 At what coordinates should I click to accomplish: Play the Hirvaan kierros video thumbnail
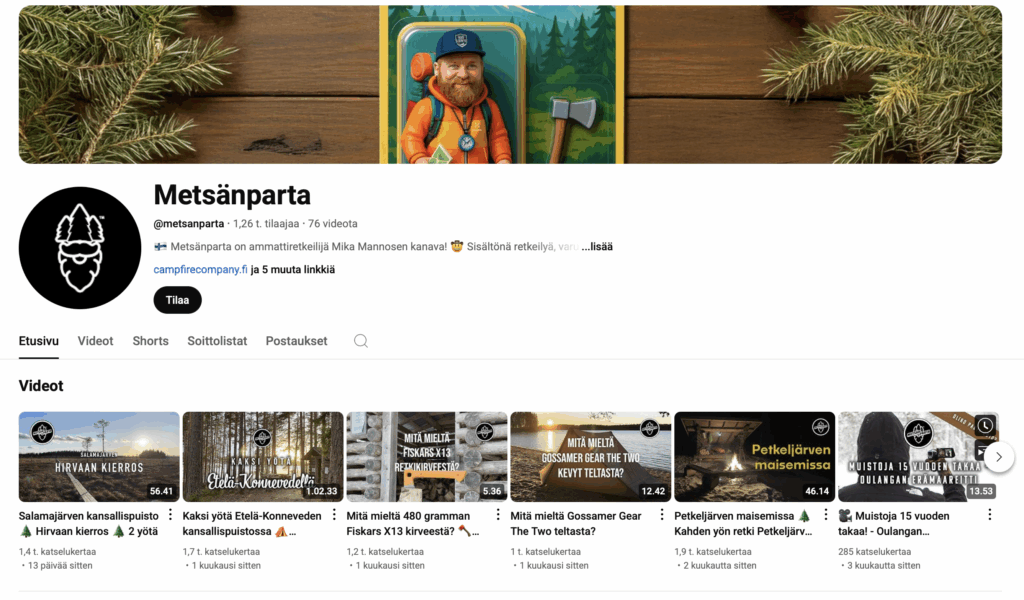(99, 457)
